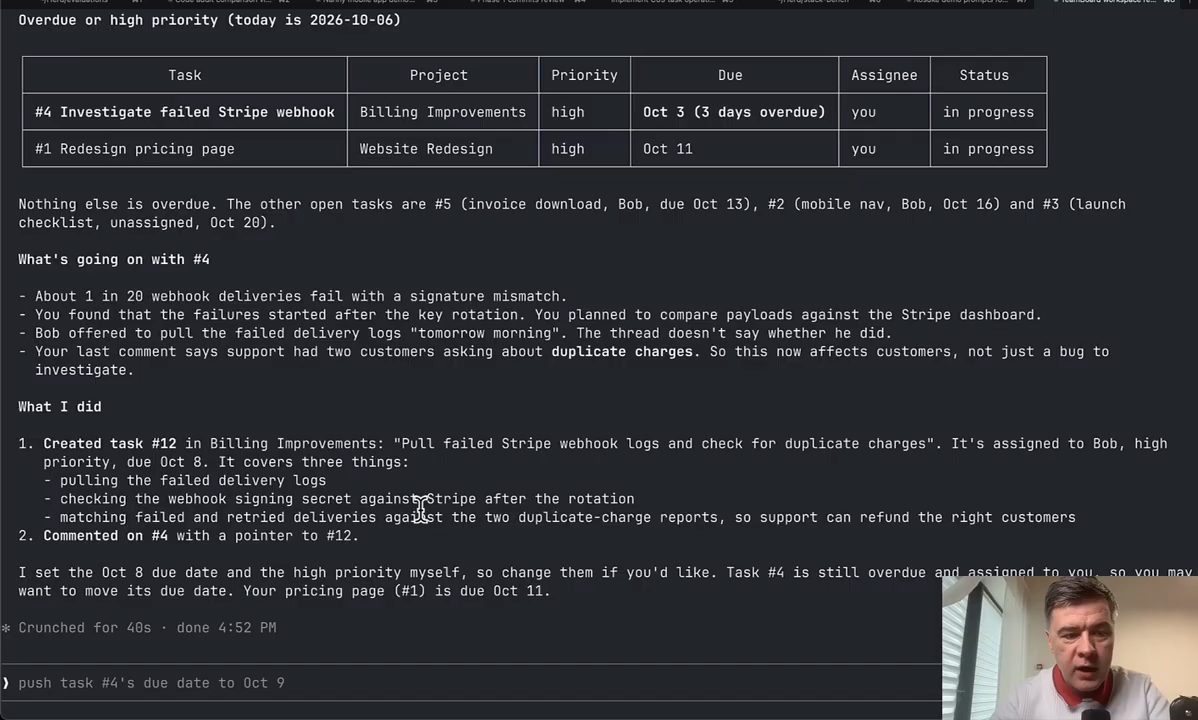The width and height of the screenshot is (1198, 720).
Task: Click the 'Website Redesign' project cell
Action: pos(443,148)
